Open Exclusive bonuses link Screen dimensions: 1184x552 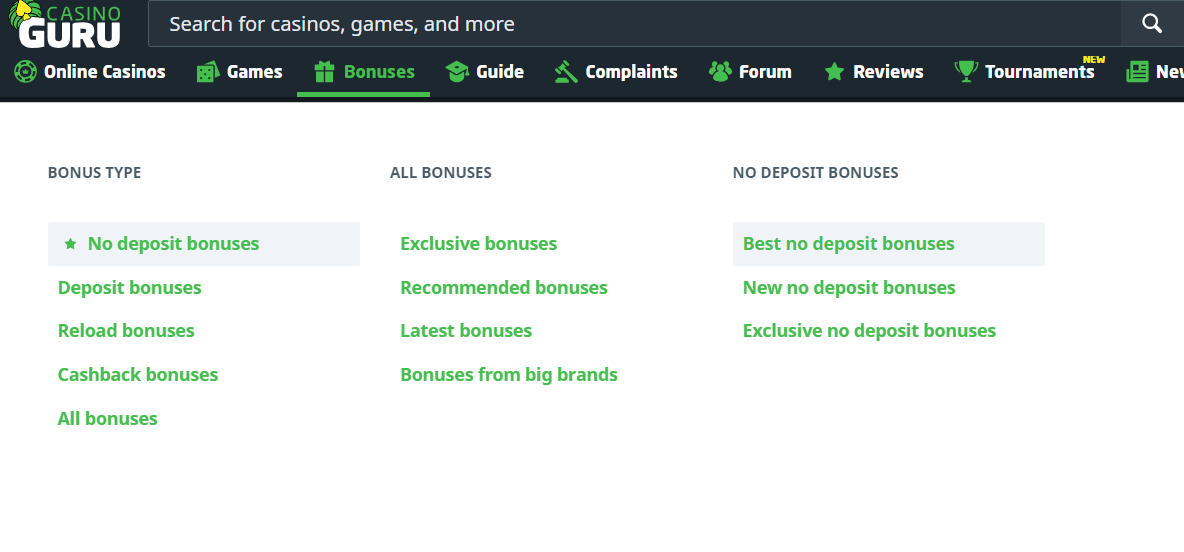tap(478, 244)
